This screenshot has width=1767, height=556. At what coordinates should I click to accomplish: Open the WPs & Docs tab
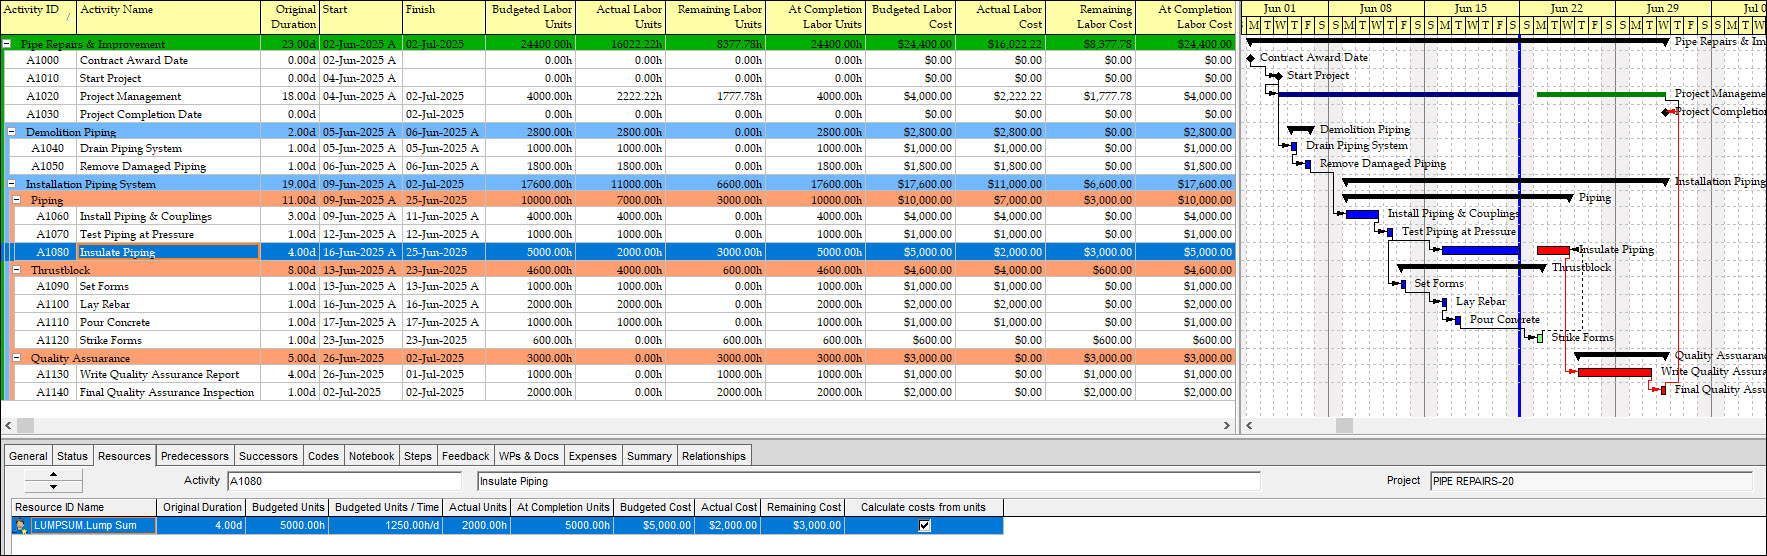529,456
